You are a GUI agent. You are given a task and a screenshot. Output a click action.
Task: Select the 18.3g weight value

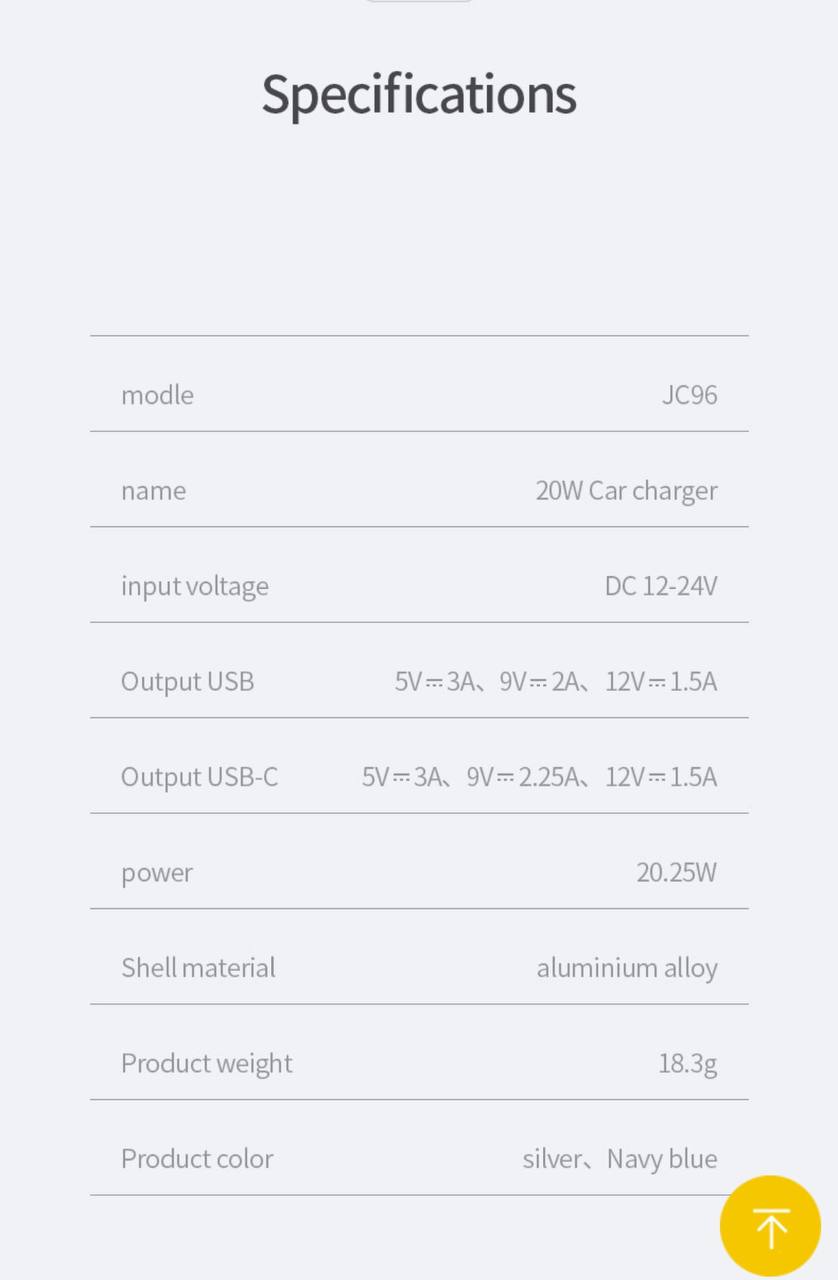pyautogui.click(x=687, y=1063)
